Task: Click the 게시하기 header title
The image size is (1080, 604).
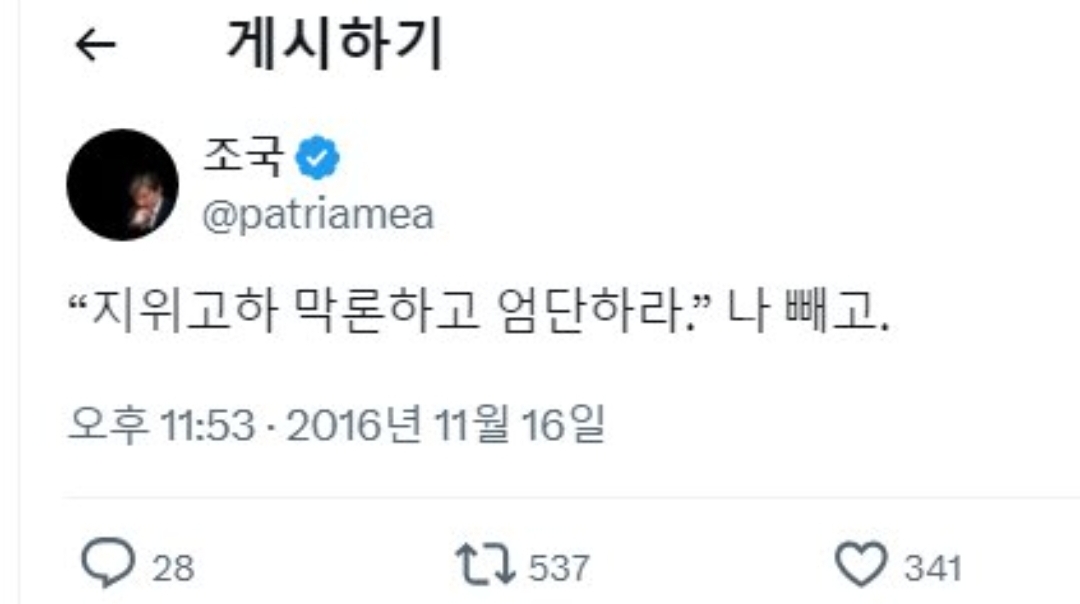Action: pos(335,45)
